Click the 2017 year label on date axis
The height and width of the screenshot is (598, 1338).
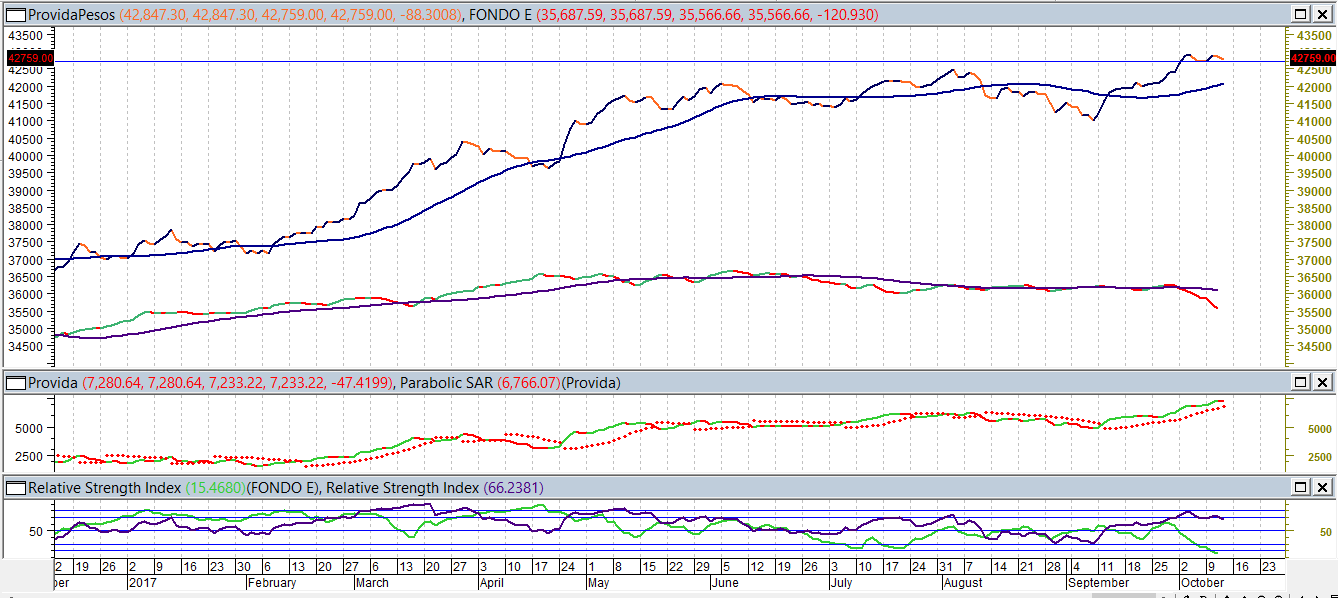(x=144, y=582)
